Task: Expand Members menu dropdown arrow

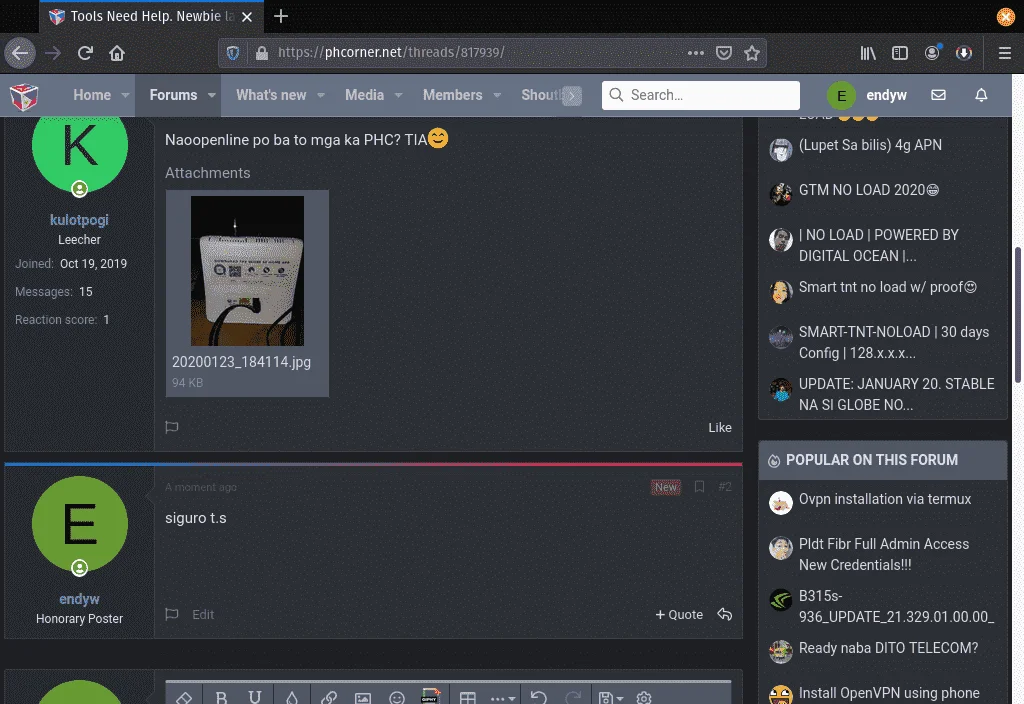Action: [x=497, y=95]
